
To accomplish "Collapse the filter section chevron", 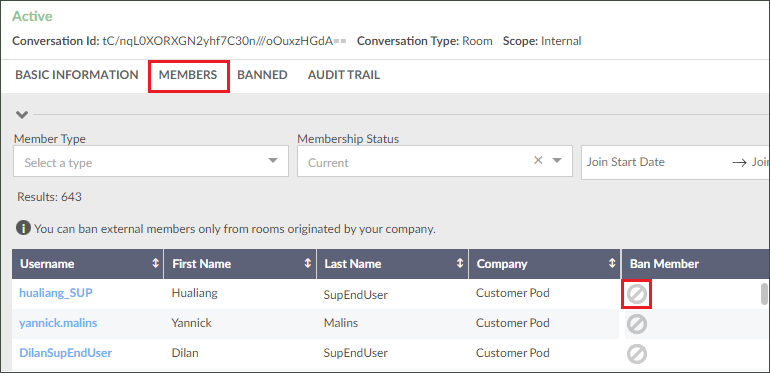I will (x=22, y=115).
